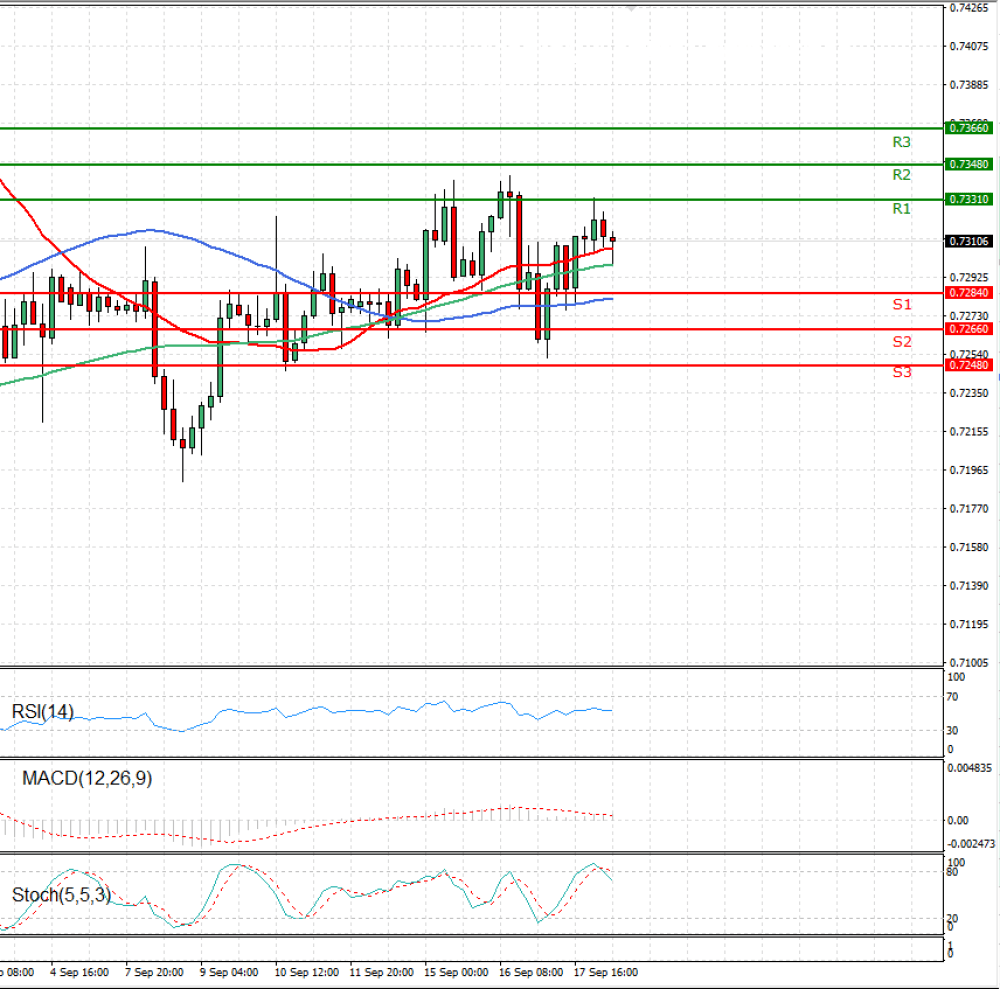Click the 0.72925 price axis value
Screen dimensions: 1000x989
969,277
